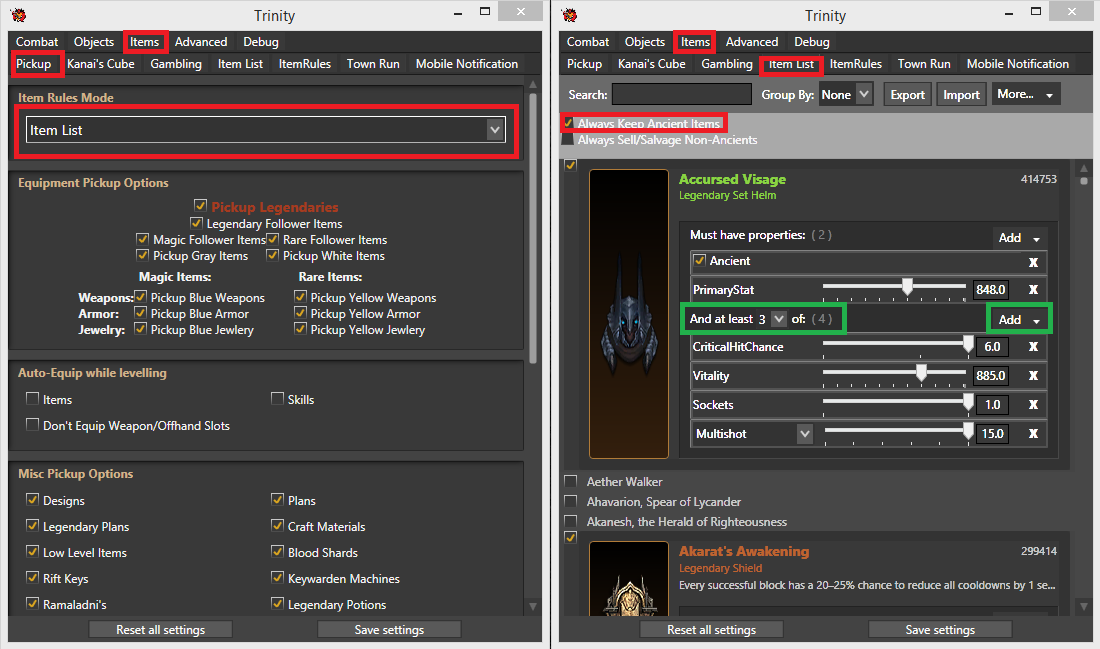Adjust the Sockets slider

tap(968, 401)
